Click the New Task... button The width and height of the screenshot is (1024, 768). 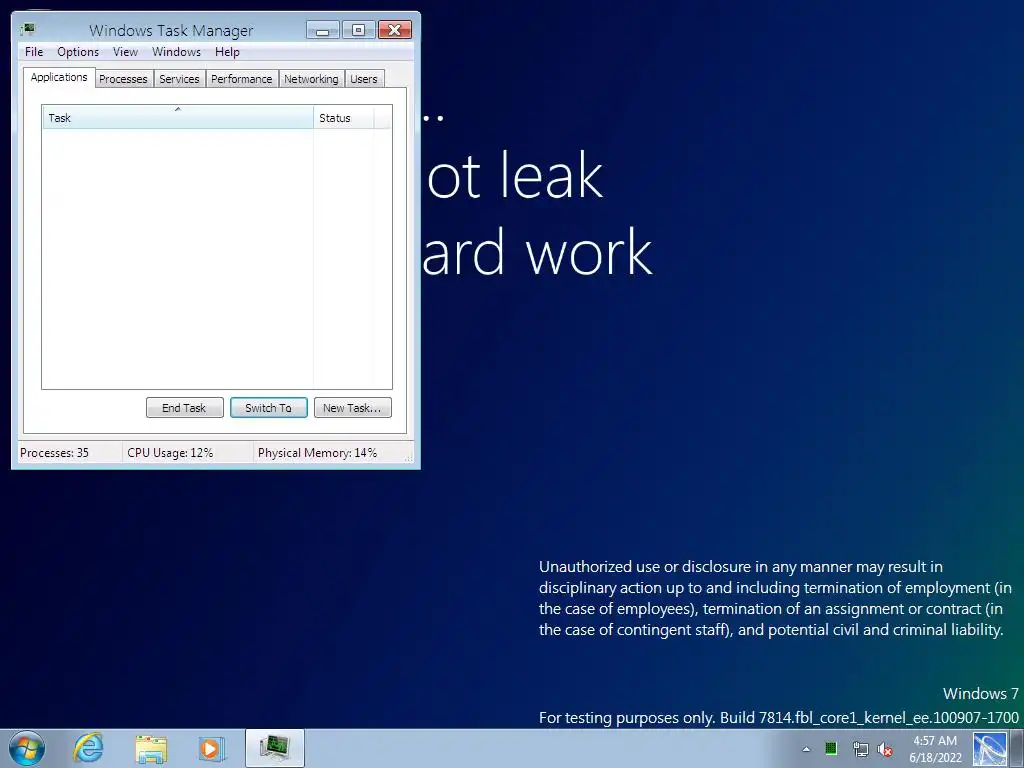[353, 408]
